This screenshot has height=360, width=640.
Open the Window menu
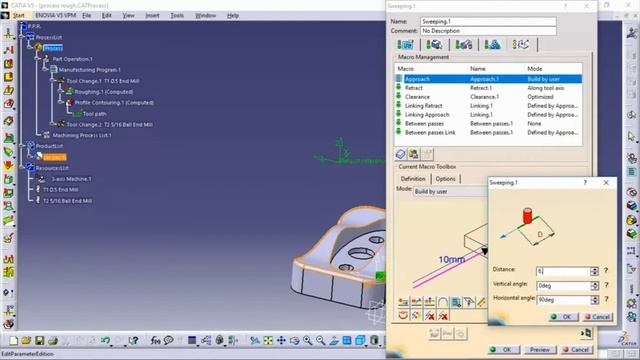(x=205, y=16)
